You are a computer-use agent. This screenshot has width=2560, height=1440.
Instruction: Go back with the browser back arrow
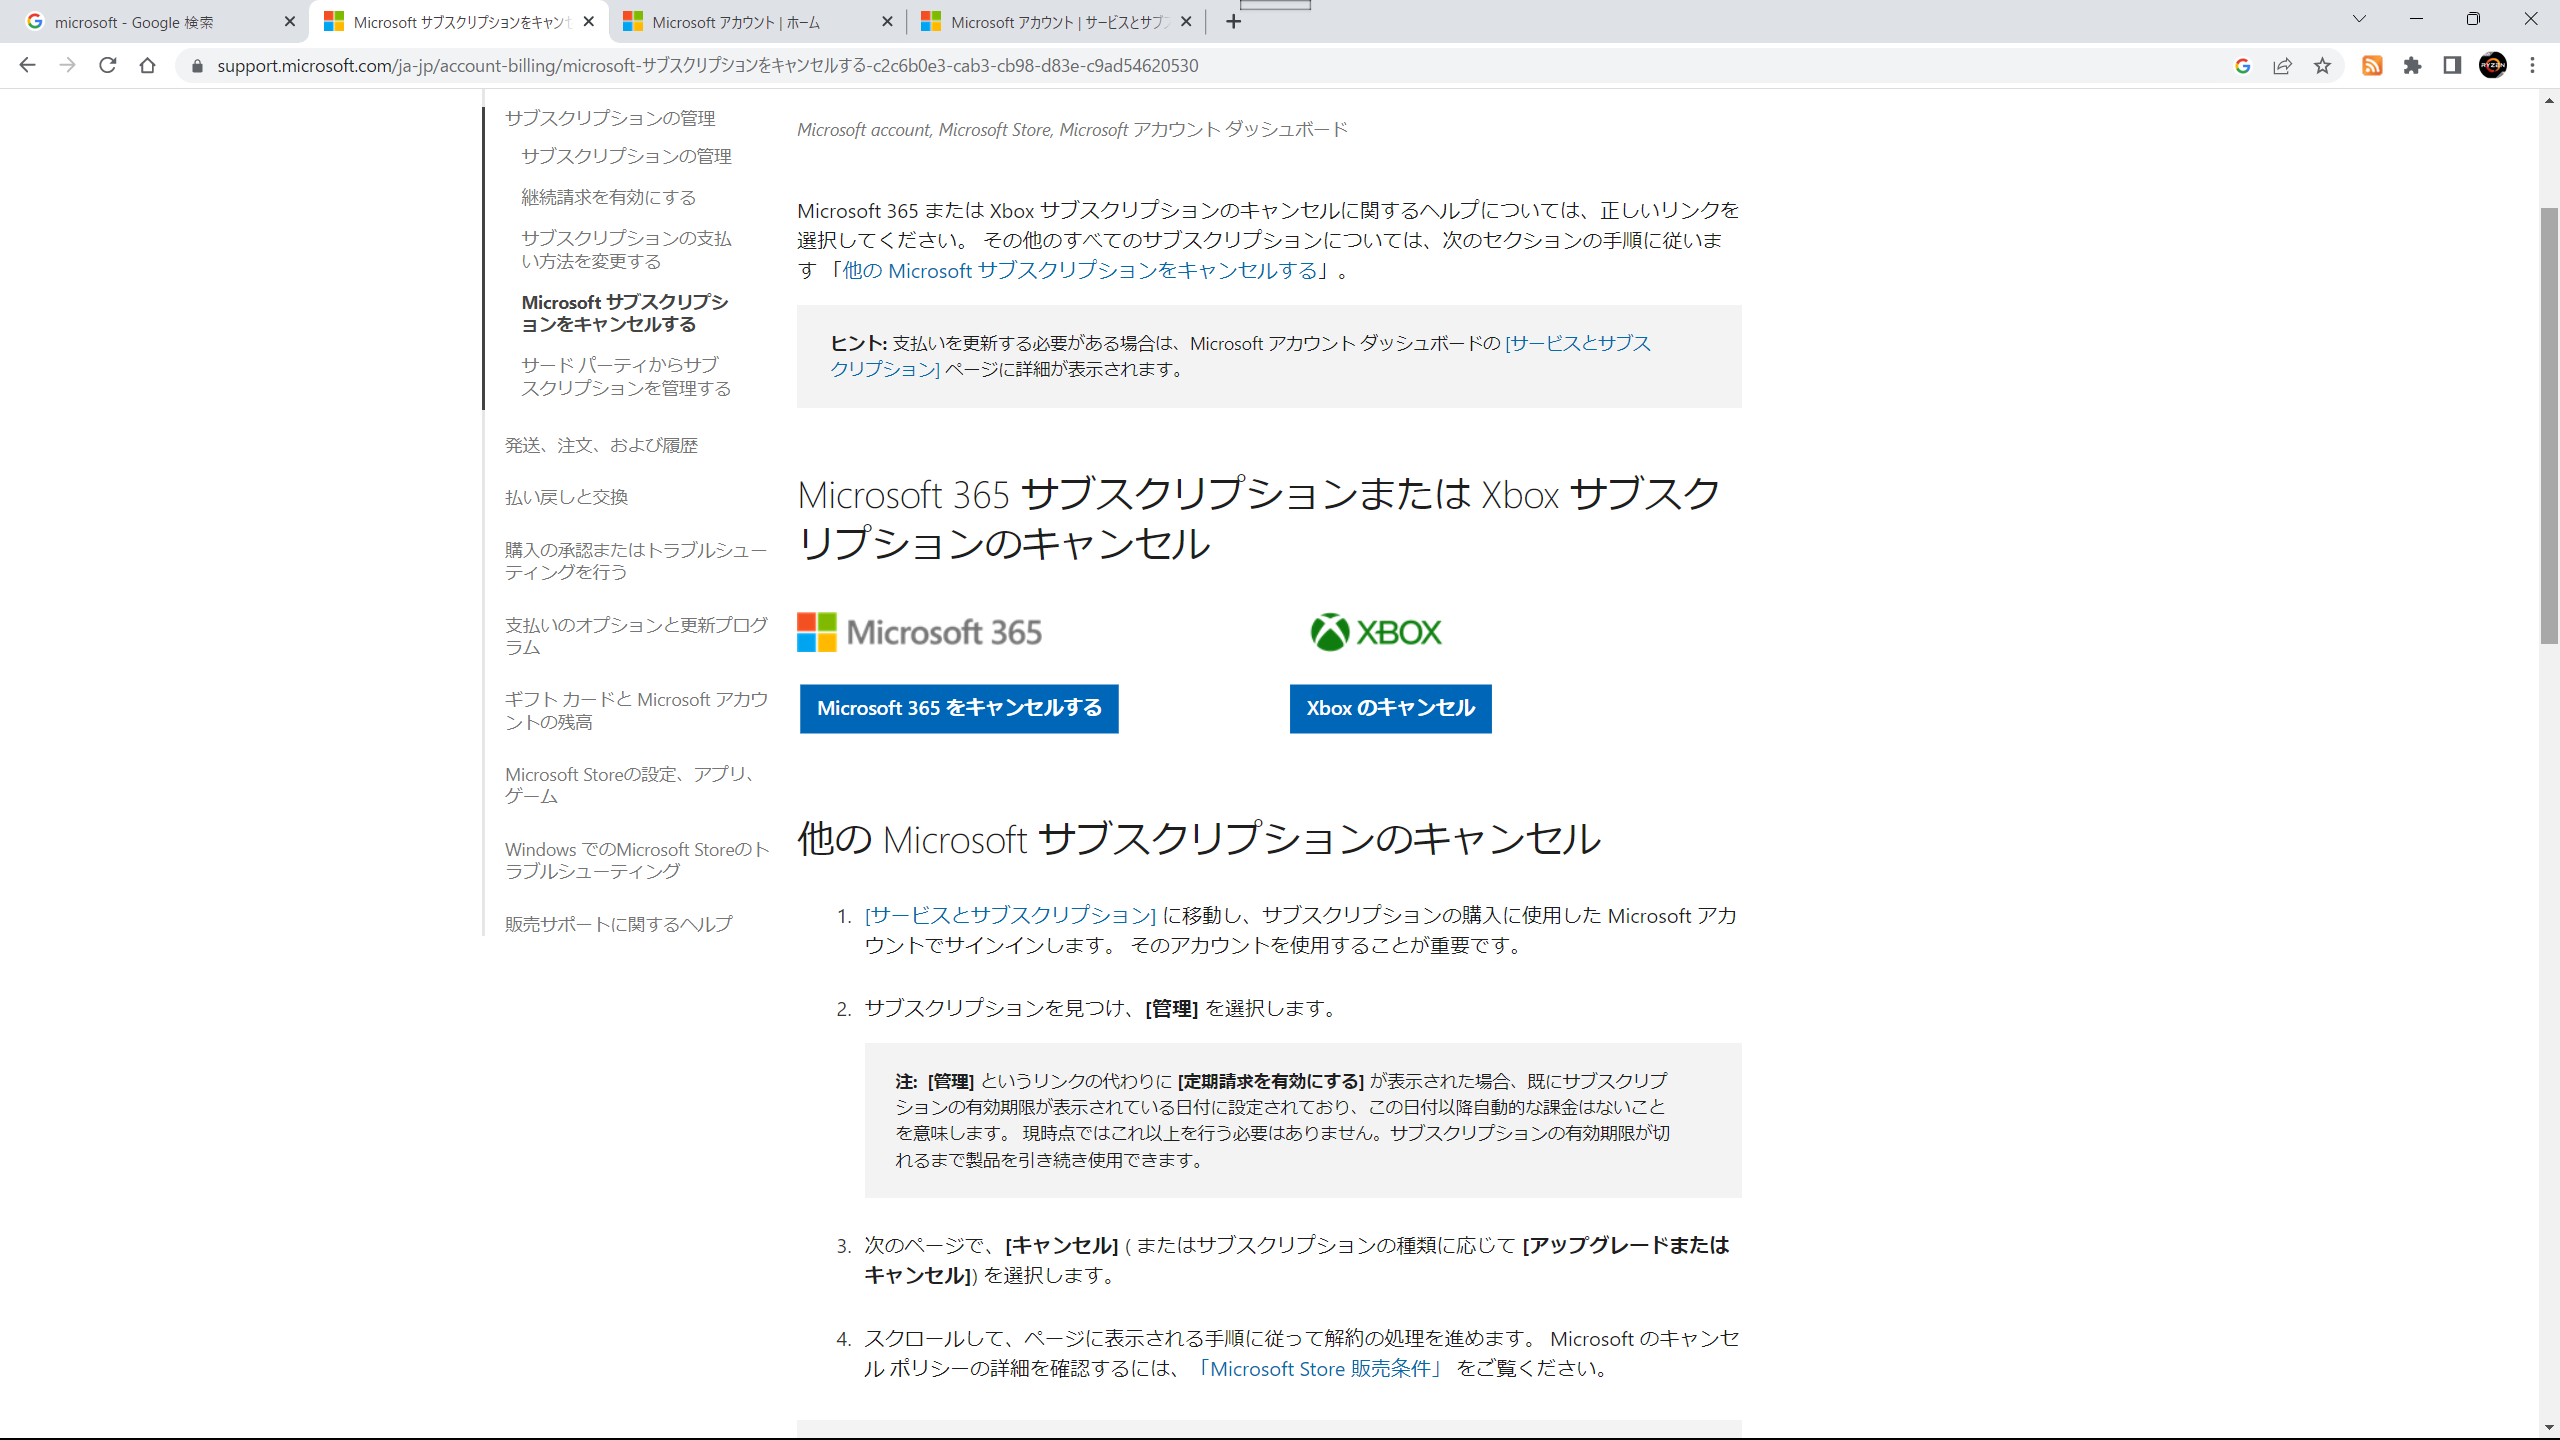pyautogui.click(x=27, y=66)
